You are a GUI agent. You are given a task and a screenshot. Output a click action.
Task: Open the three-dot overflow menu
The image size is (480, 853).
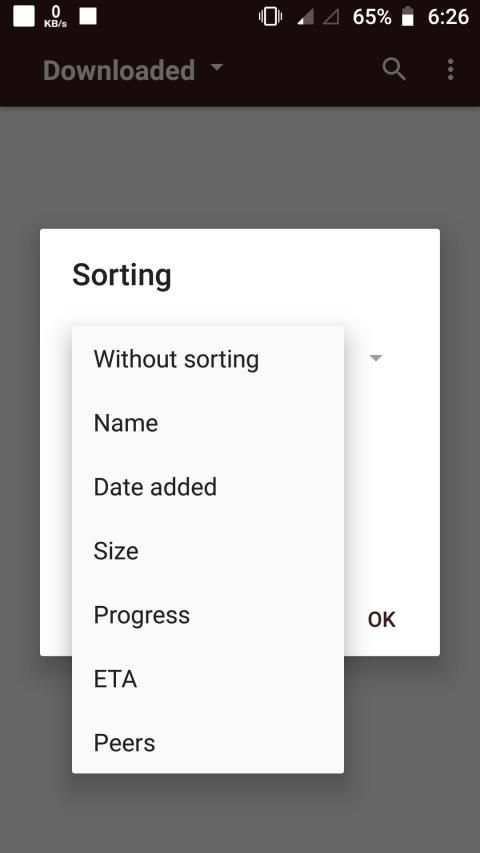[x=451, y=70]
